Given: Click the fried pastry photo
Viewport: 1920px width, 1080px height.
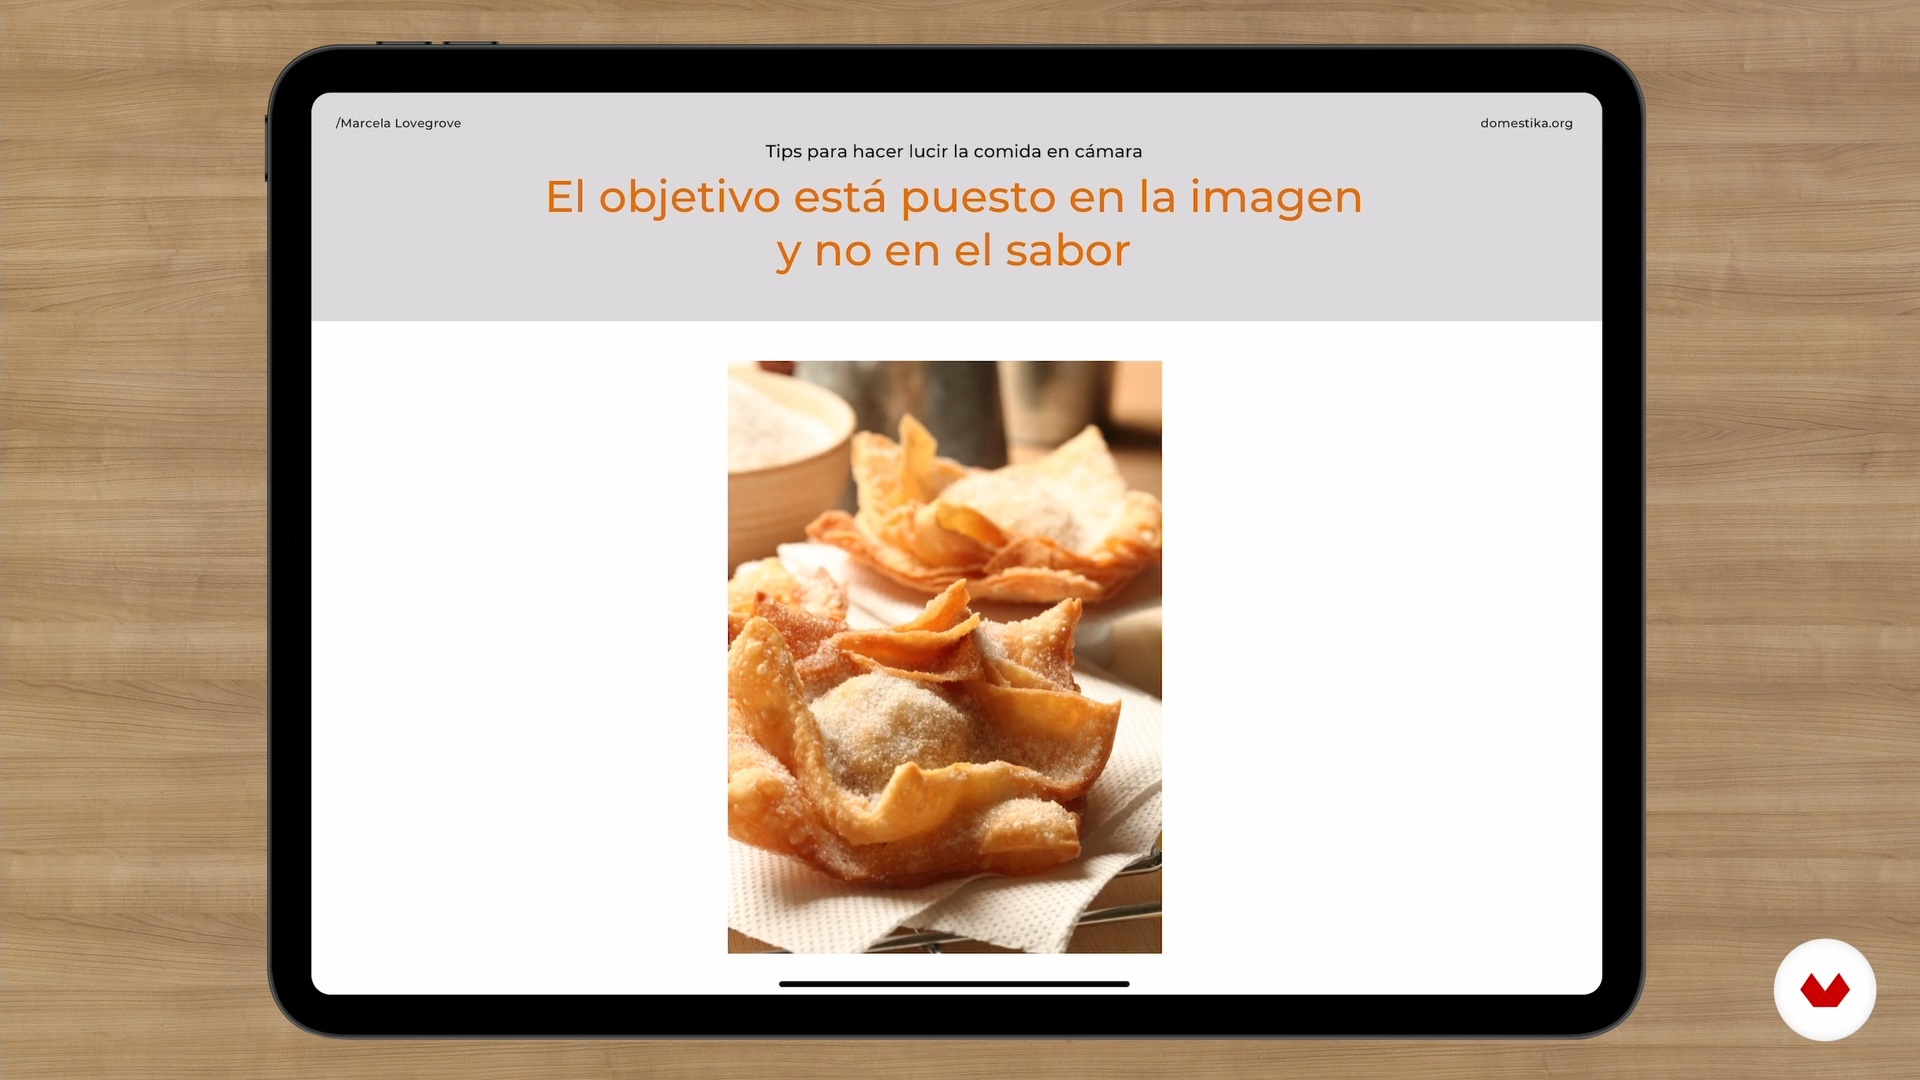Looking at the screenshot, I should 944,657.
